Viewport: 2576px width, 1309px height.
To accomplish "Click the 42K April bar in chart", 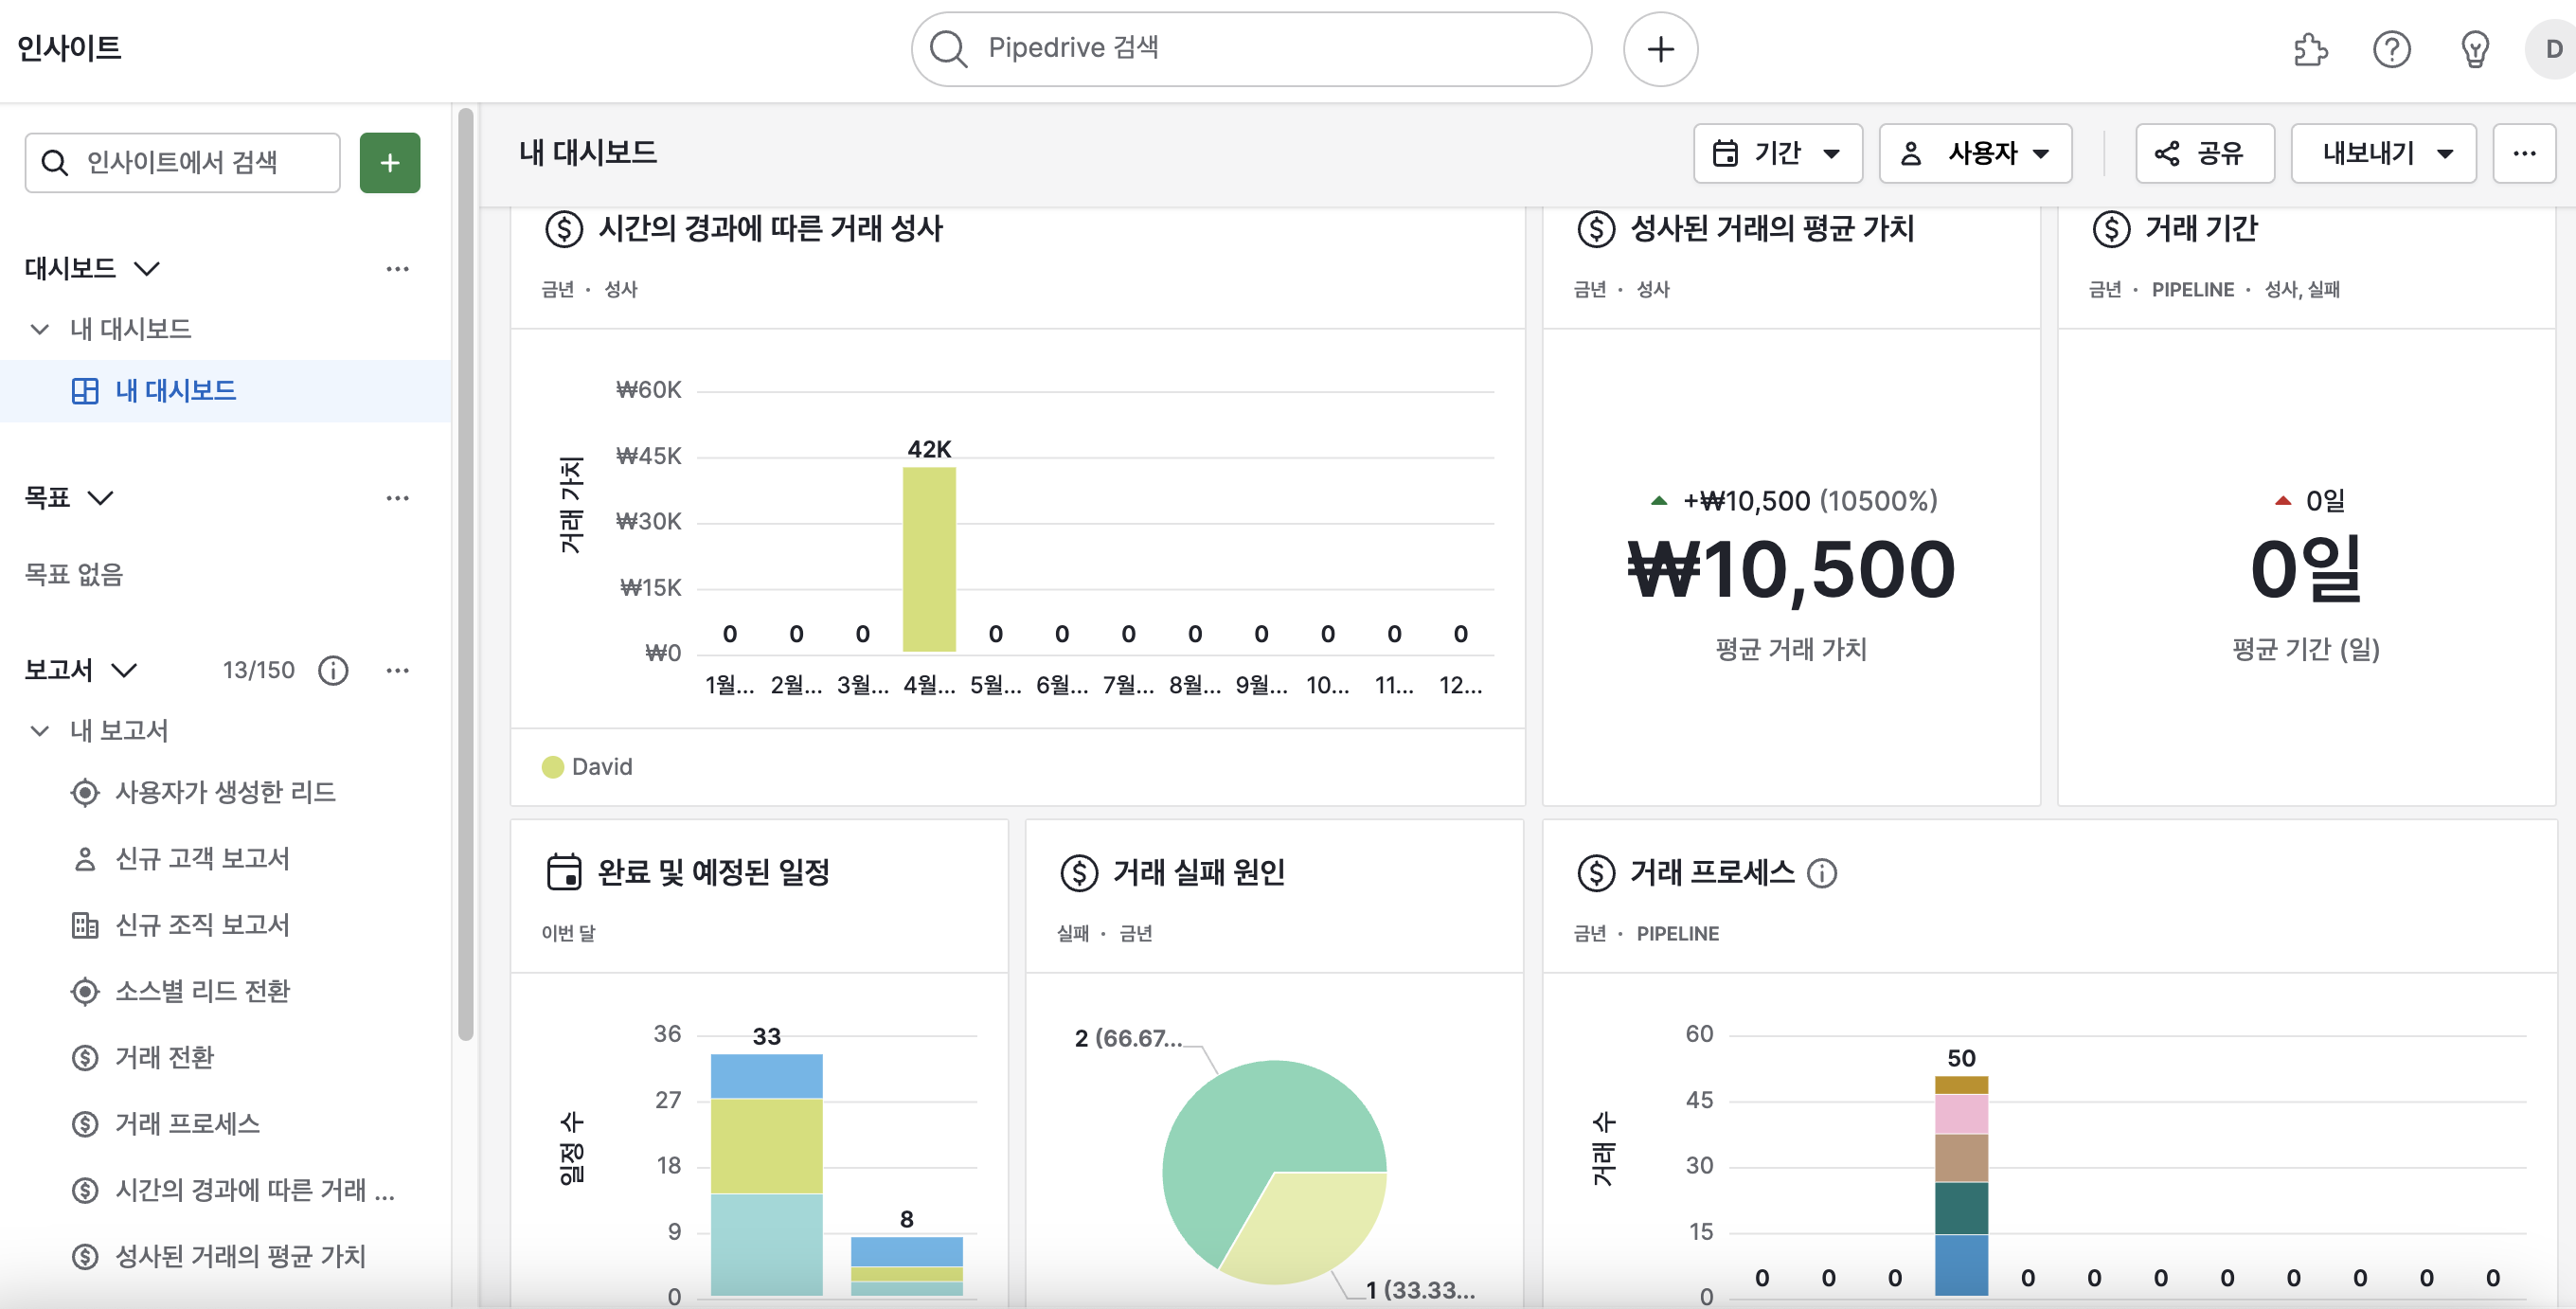I will [x=928, y=560].
